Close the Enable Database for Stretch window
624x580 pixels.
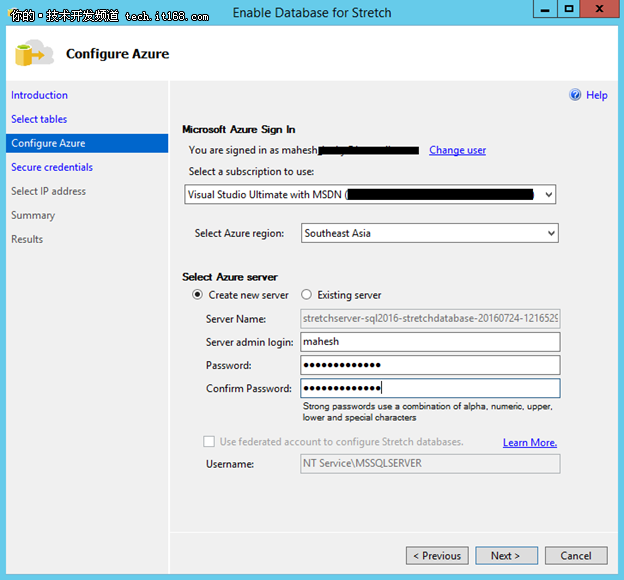point(599,9)
